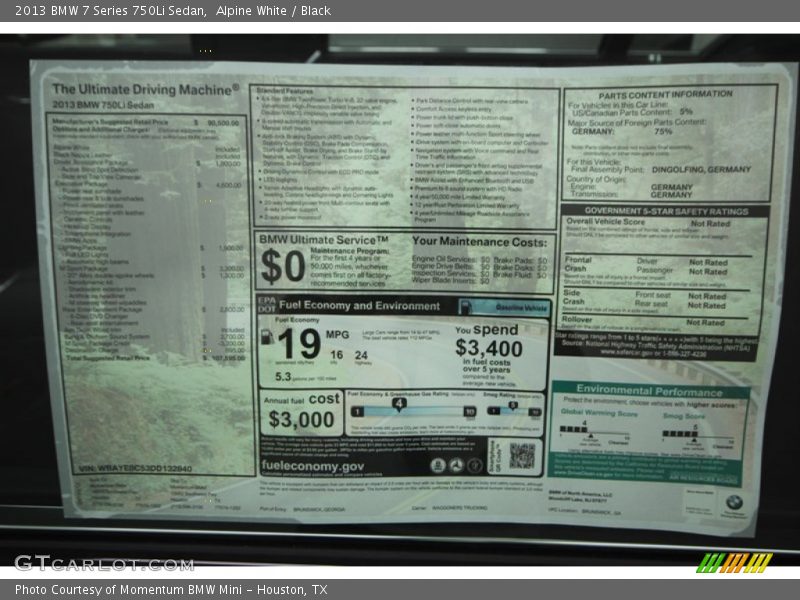The width and height of the screenshot is (800, 600).
Task: Click the 'Standard Features' heading
Action: (x=284, y=91)
